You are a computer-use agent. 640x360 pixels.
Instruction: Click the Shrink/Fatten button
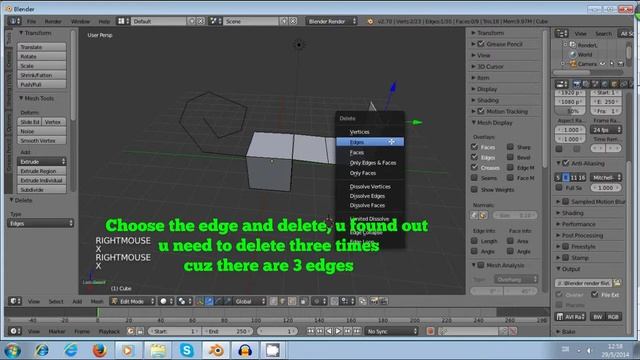tap(41, 75)
